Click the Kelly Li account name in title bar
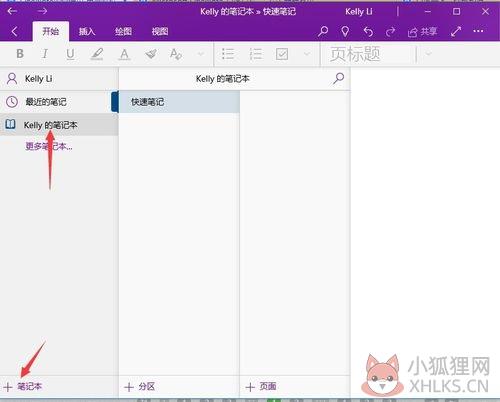 click(x=359, y=12)
